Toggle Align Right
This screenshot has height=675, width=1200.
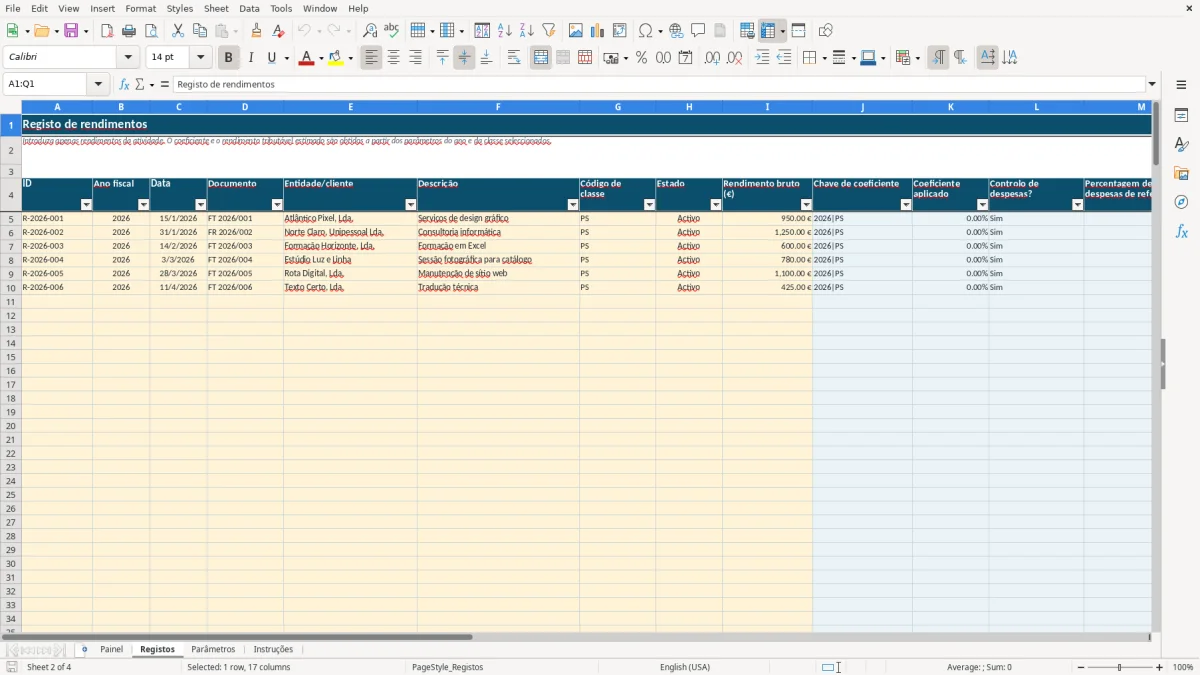point(416,58)
